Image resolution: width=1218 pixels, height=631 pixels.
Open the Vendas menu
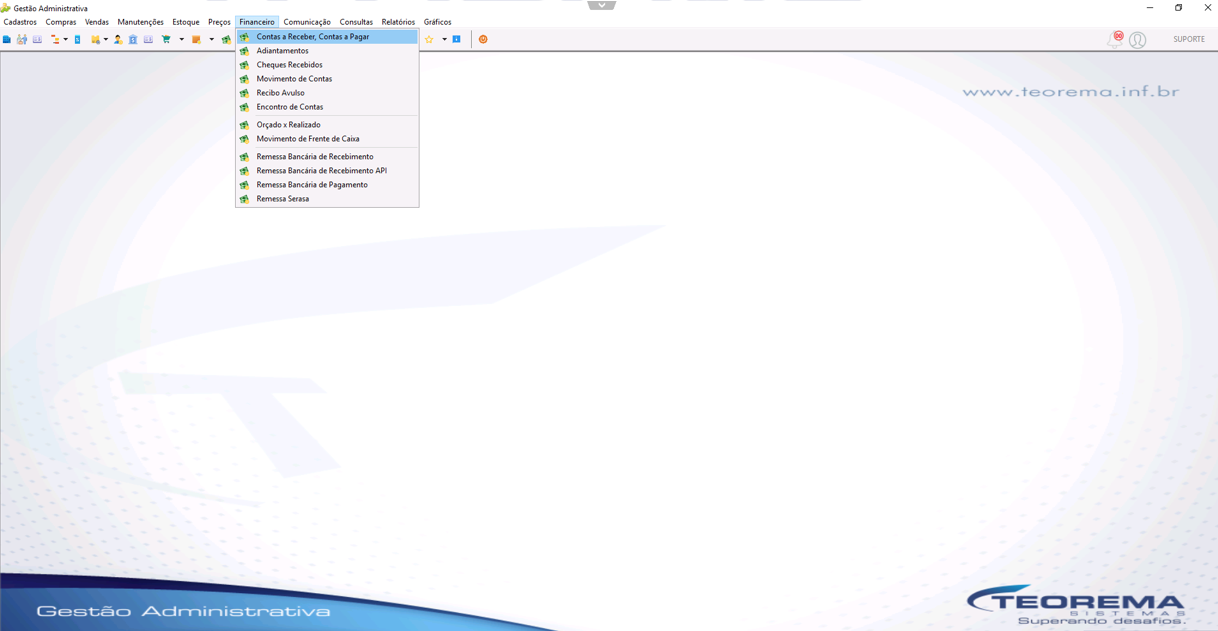click(x=97, y=22)
